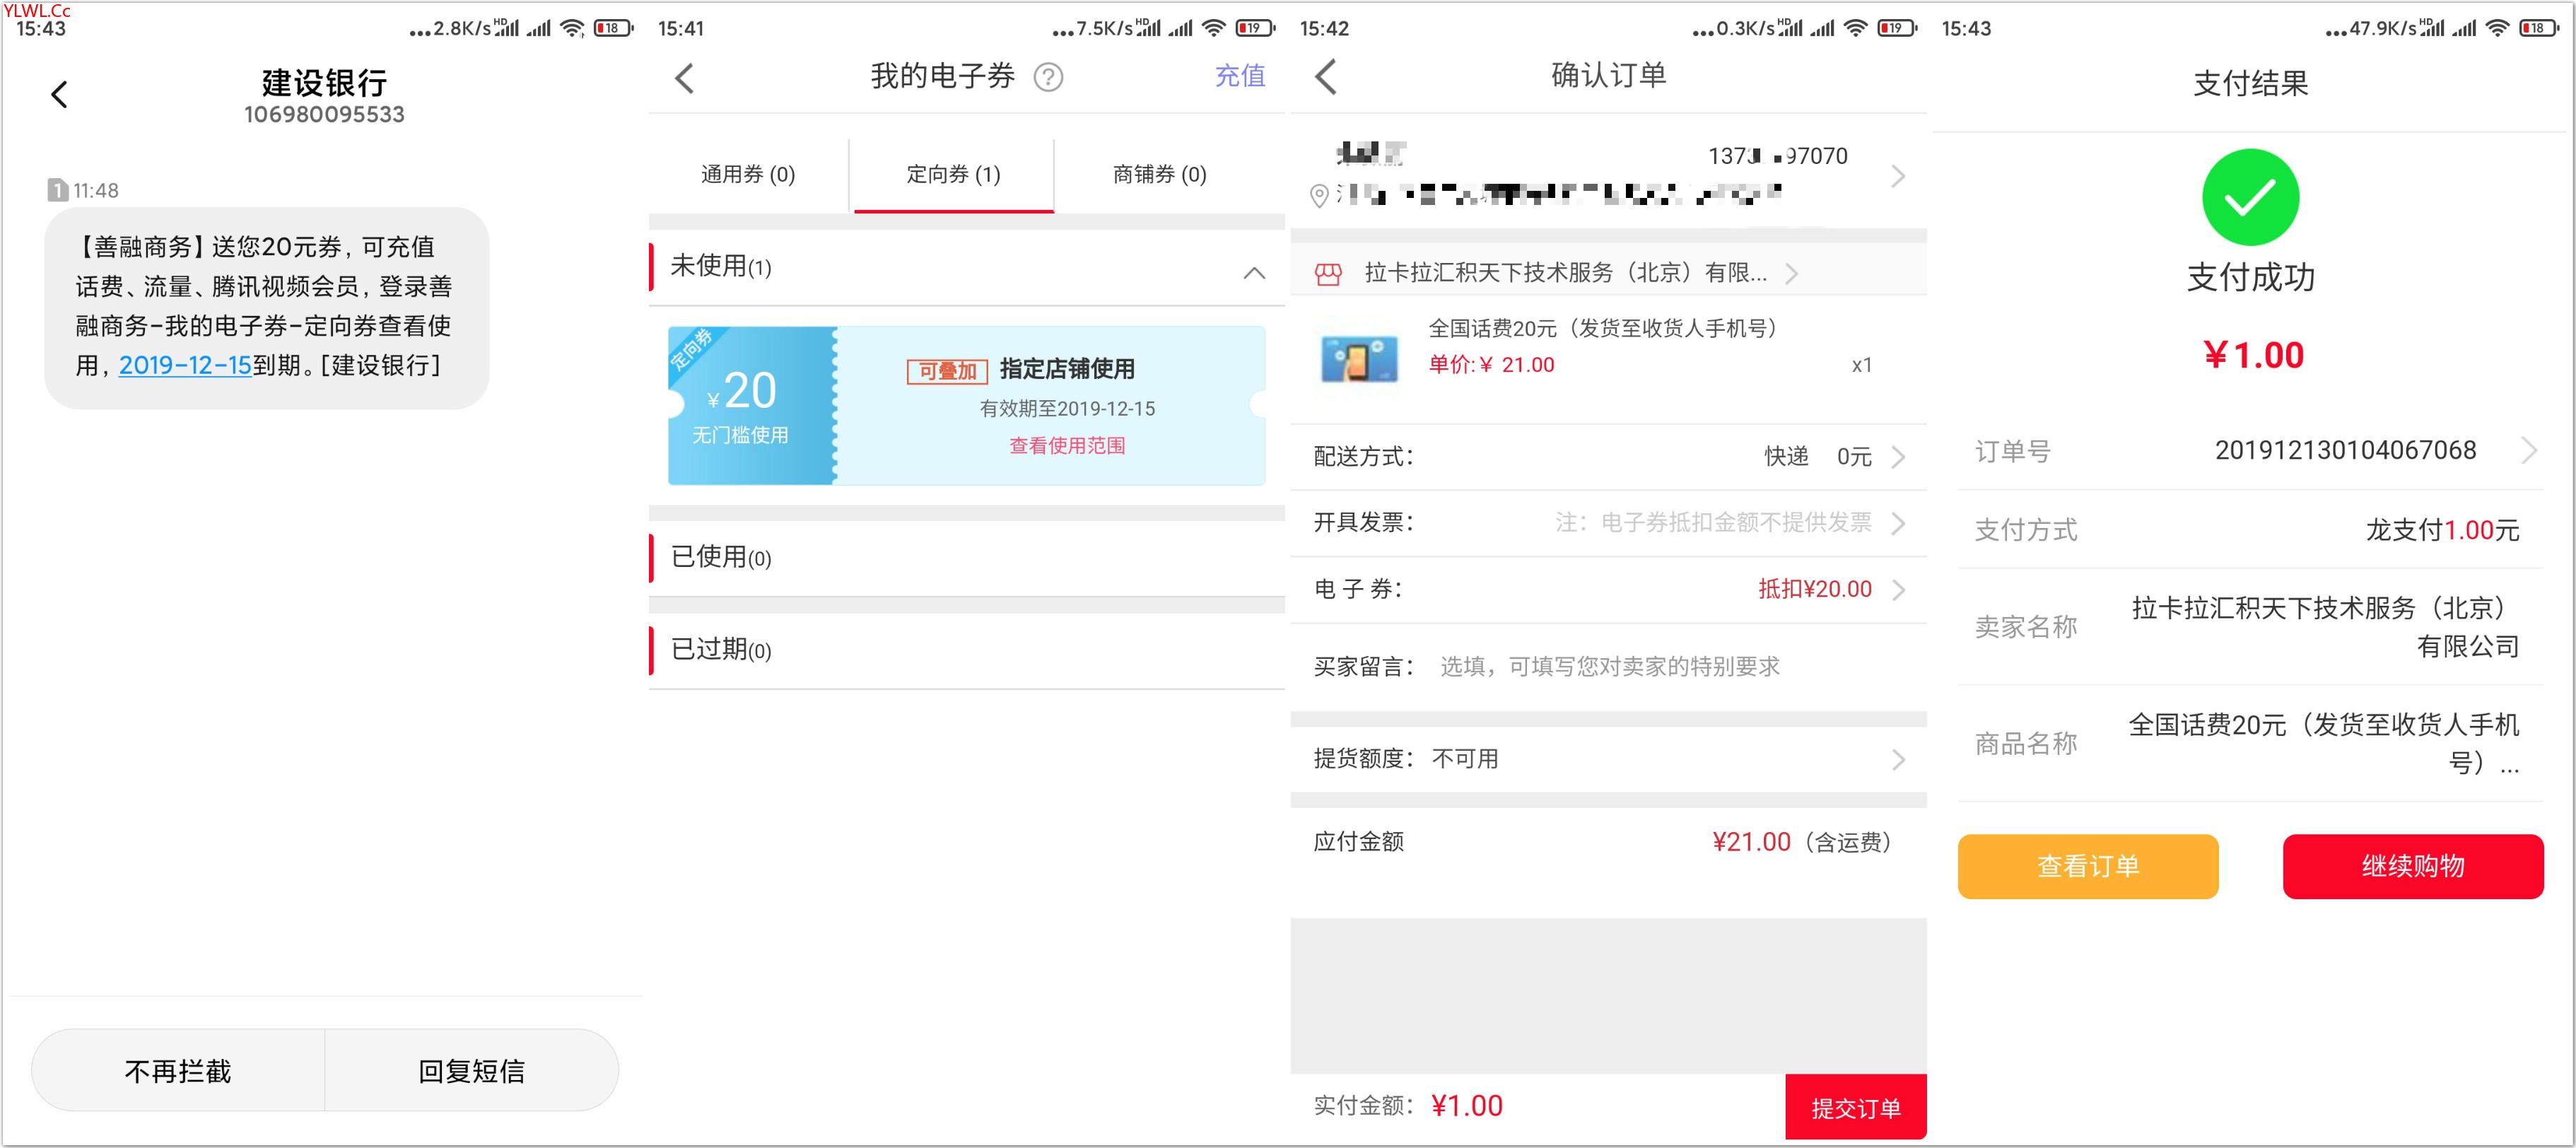Open order number 201912130104067068 details

point(2250,451)
